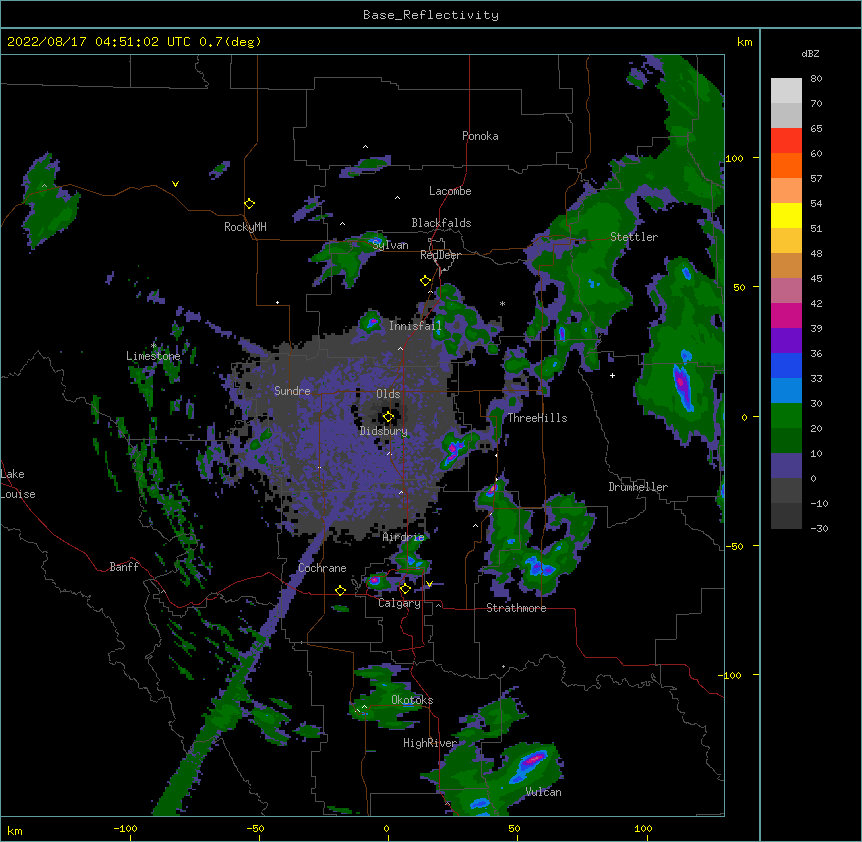Select the bright green 20–30 dBZ legend swatch

pos(786,416)
